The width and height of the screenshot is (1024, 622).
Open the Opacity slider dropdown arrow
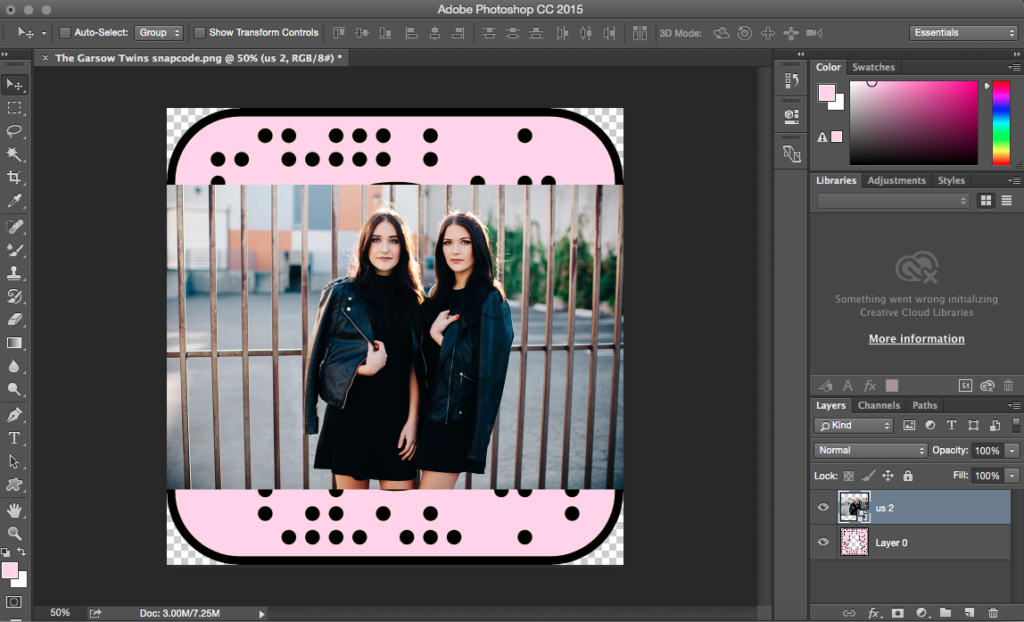[x=1012, y=450]
